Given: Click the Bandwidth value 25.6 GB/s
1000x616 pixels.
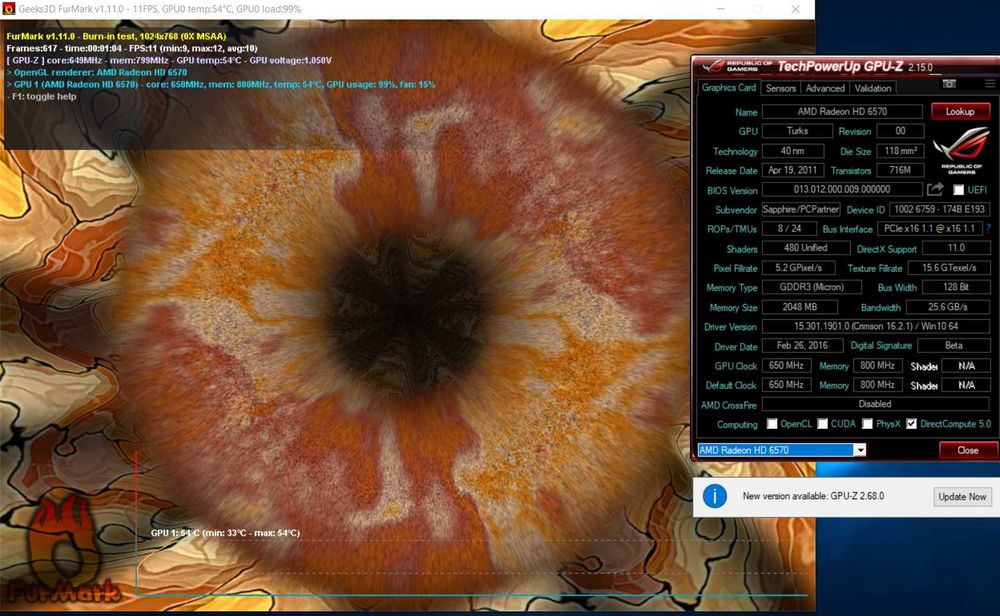Looking at the screenshot, I should click(948, 307).
